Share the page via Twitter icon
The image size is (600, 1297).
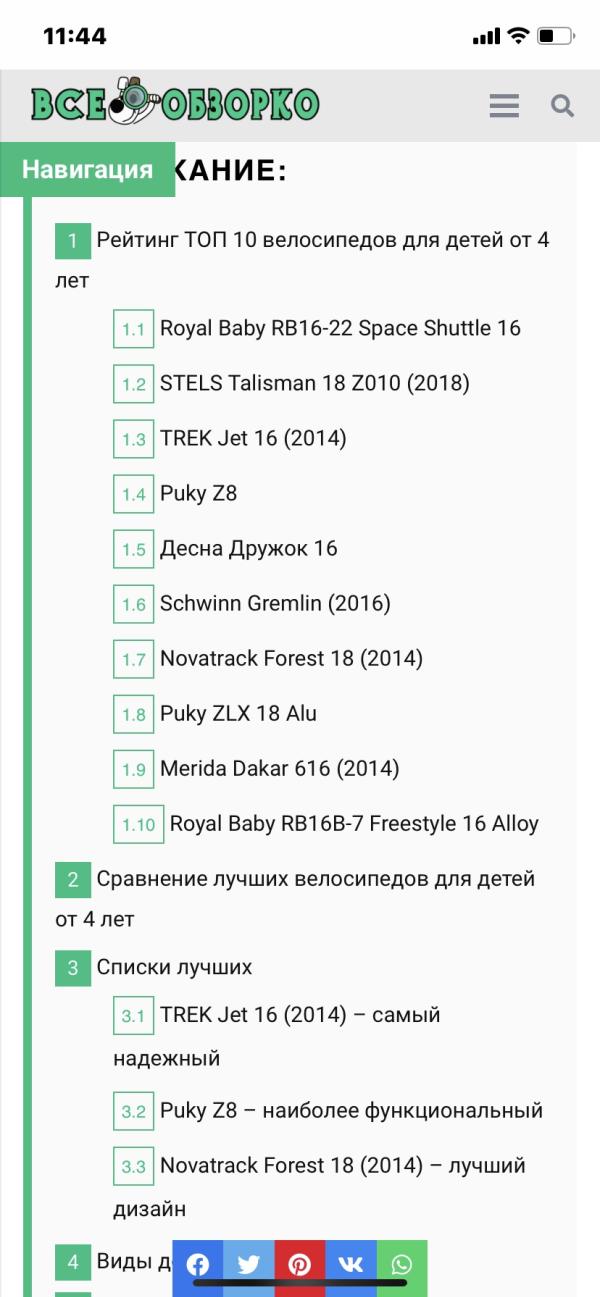(249, 1264)
